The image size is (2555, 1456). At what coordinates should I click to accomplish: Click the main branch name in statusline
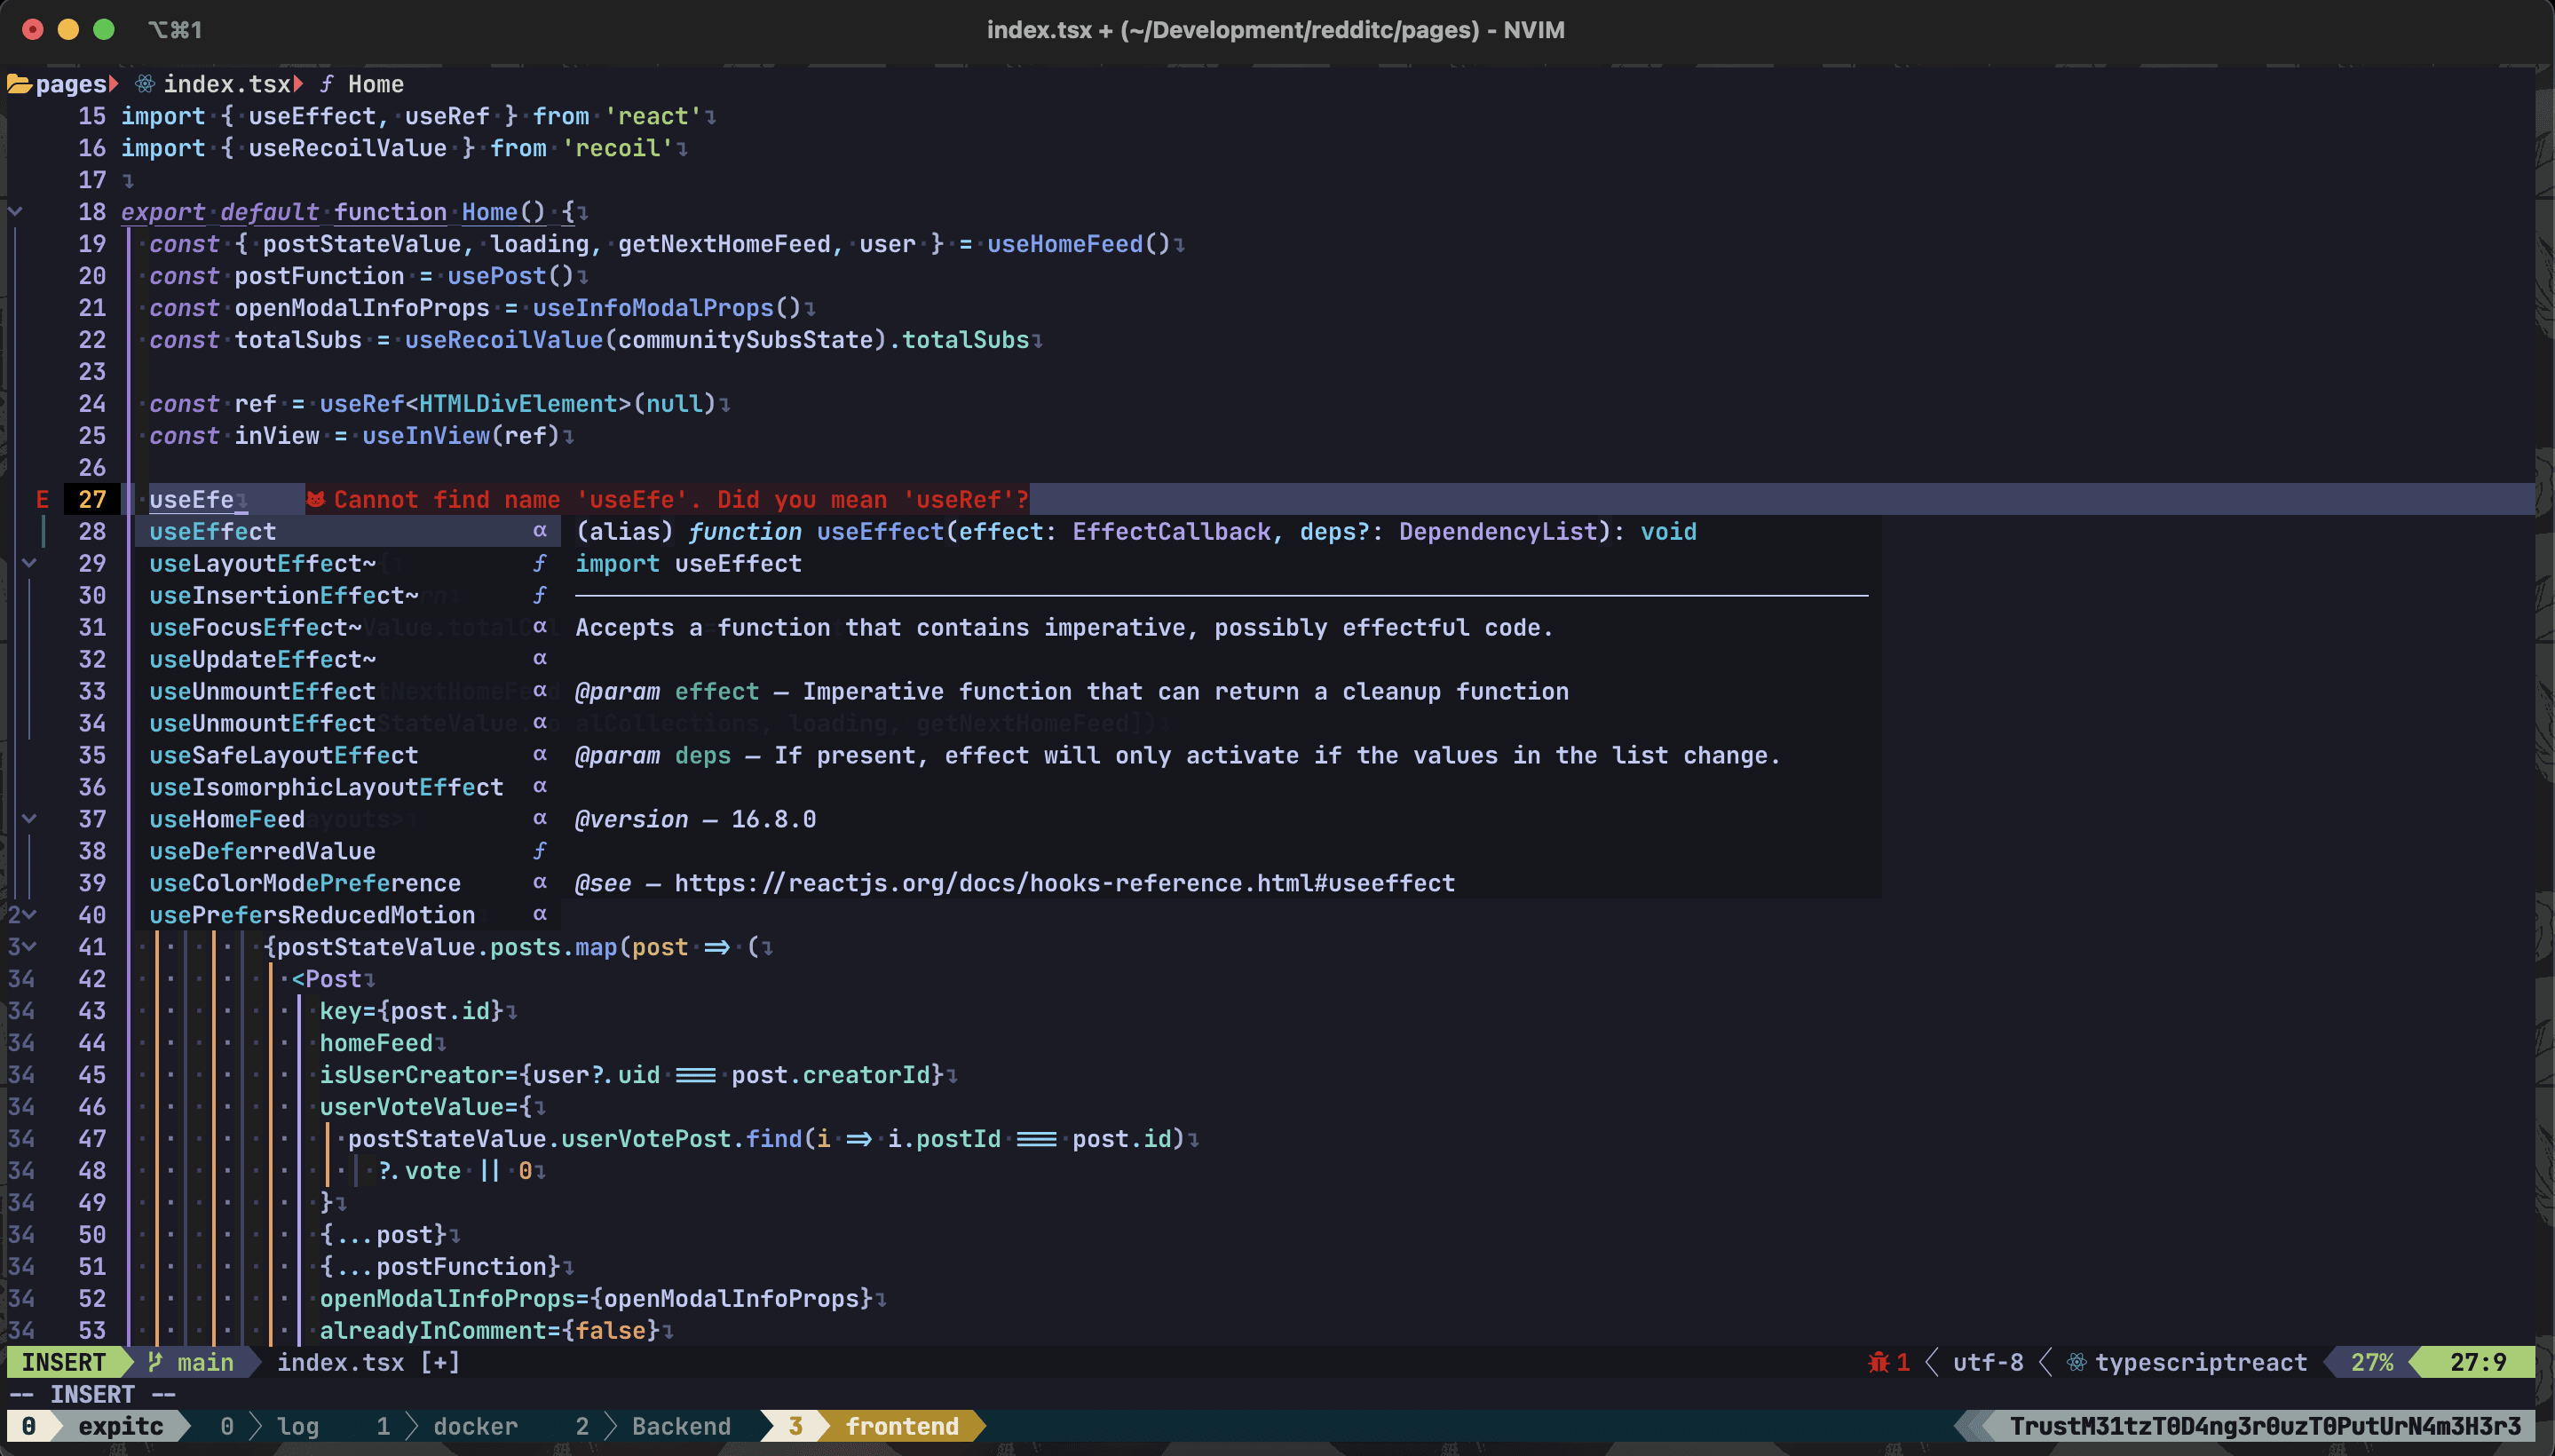tap(205, 1362)
